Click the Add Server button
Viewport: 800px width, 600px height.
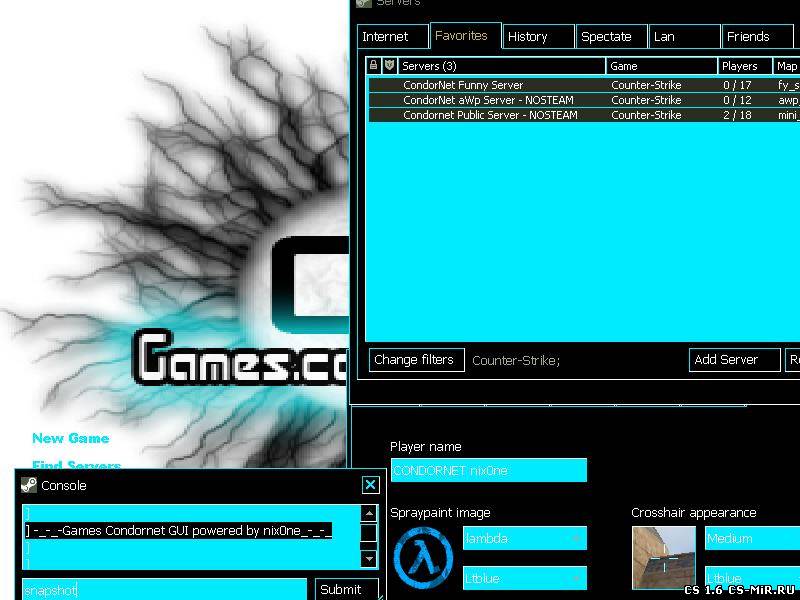(735, 360)
